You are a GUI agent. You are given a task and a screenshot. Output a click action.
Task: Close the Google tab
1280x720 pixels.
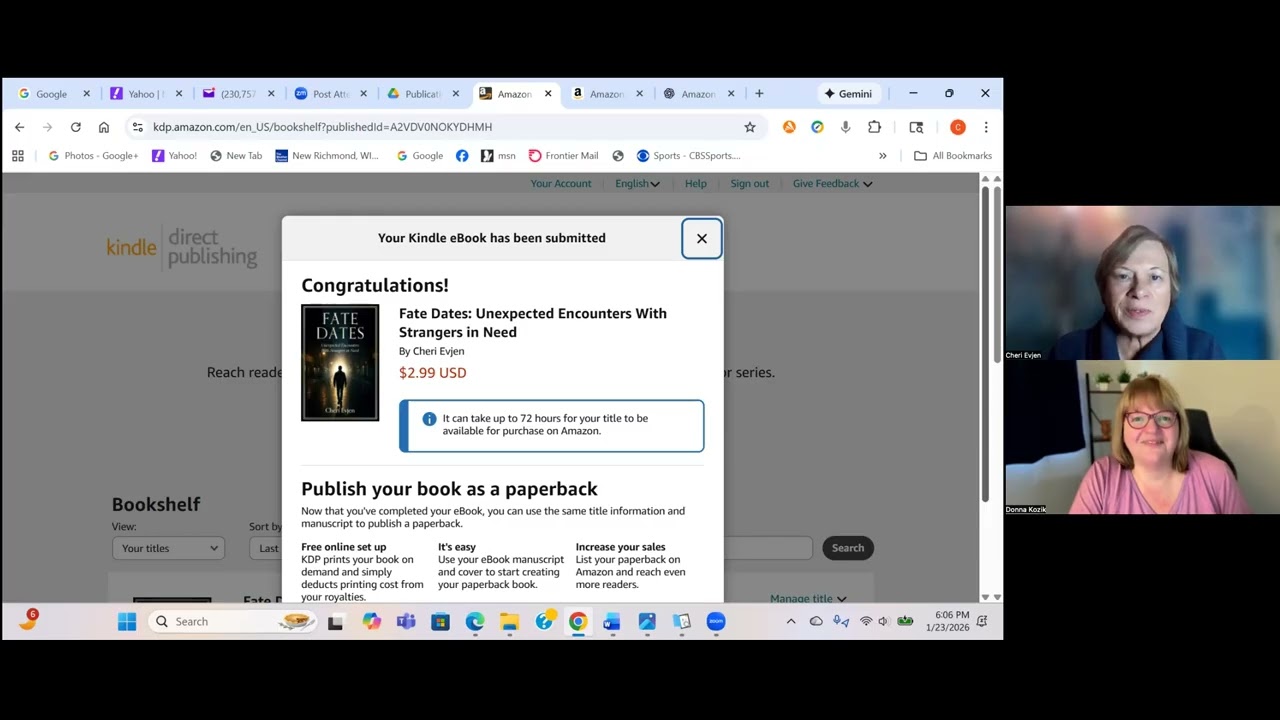click(x=86, y=94)
